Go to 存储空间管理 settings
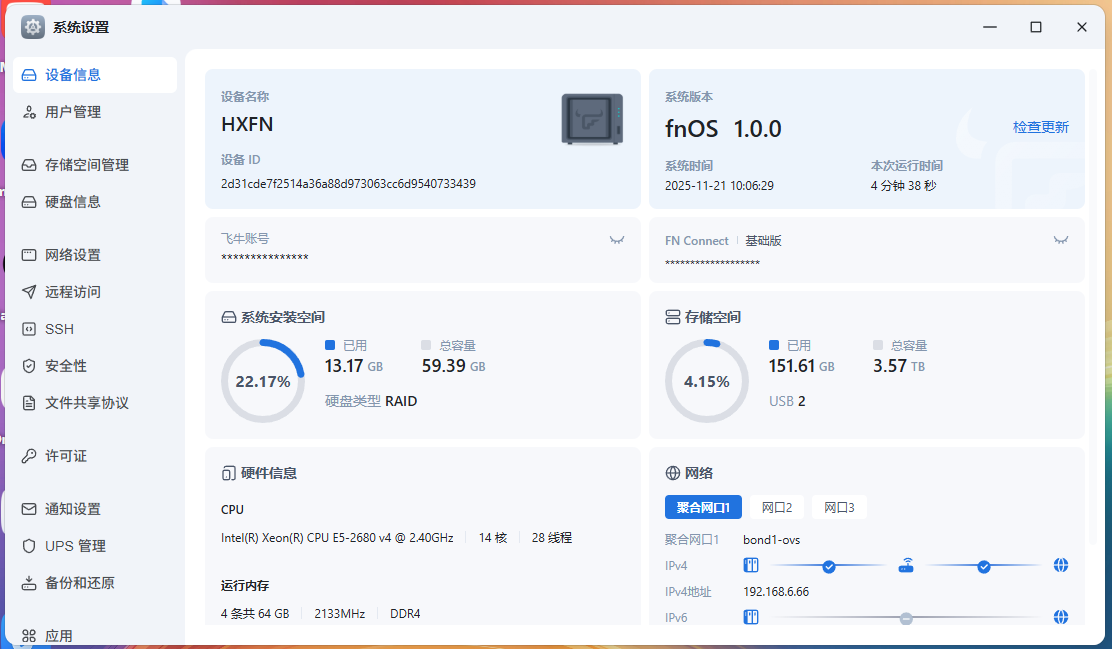 pos(94,165)
